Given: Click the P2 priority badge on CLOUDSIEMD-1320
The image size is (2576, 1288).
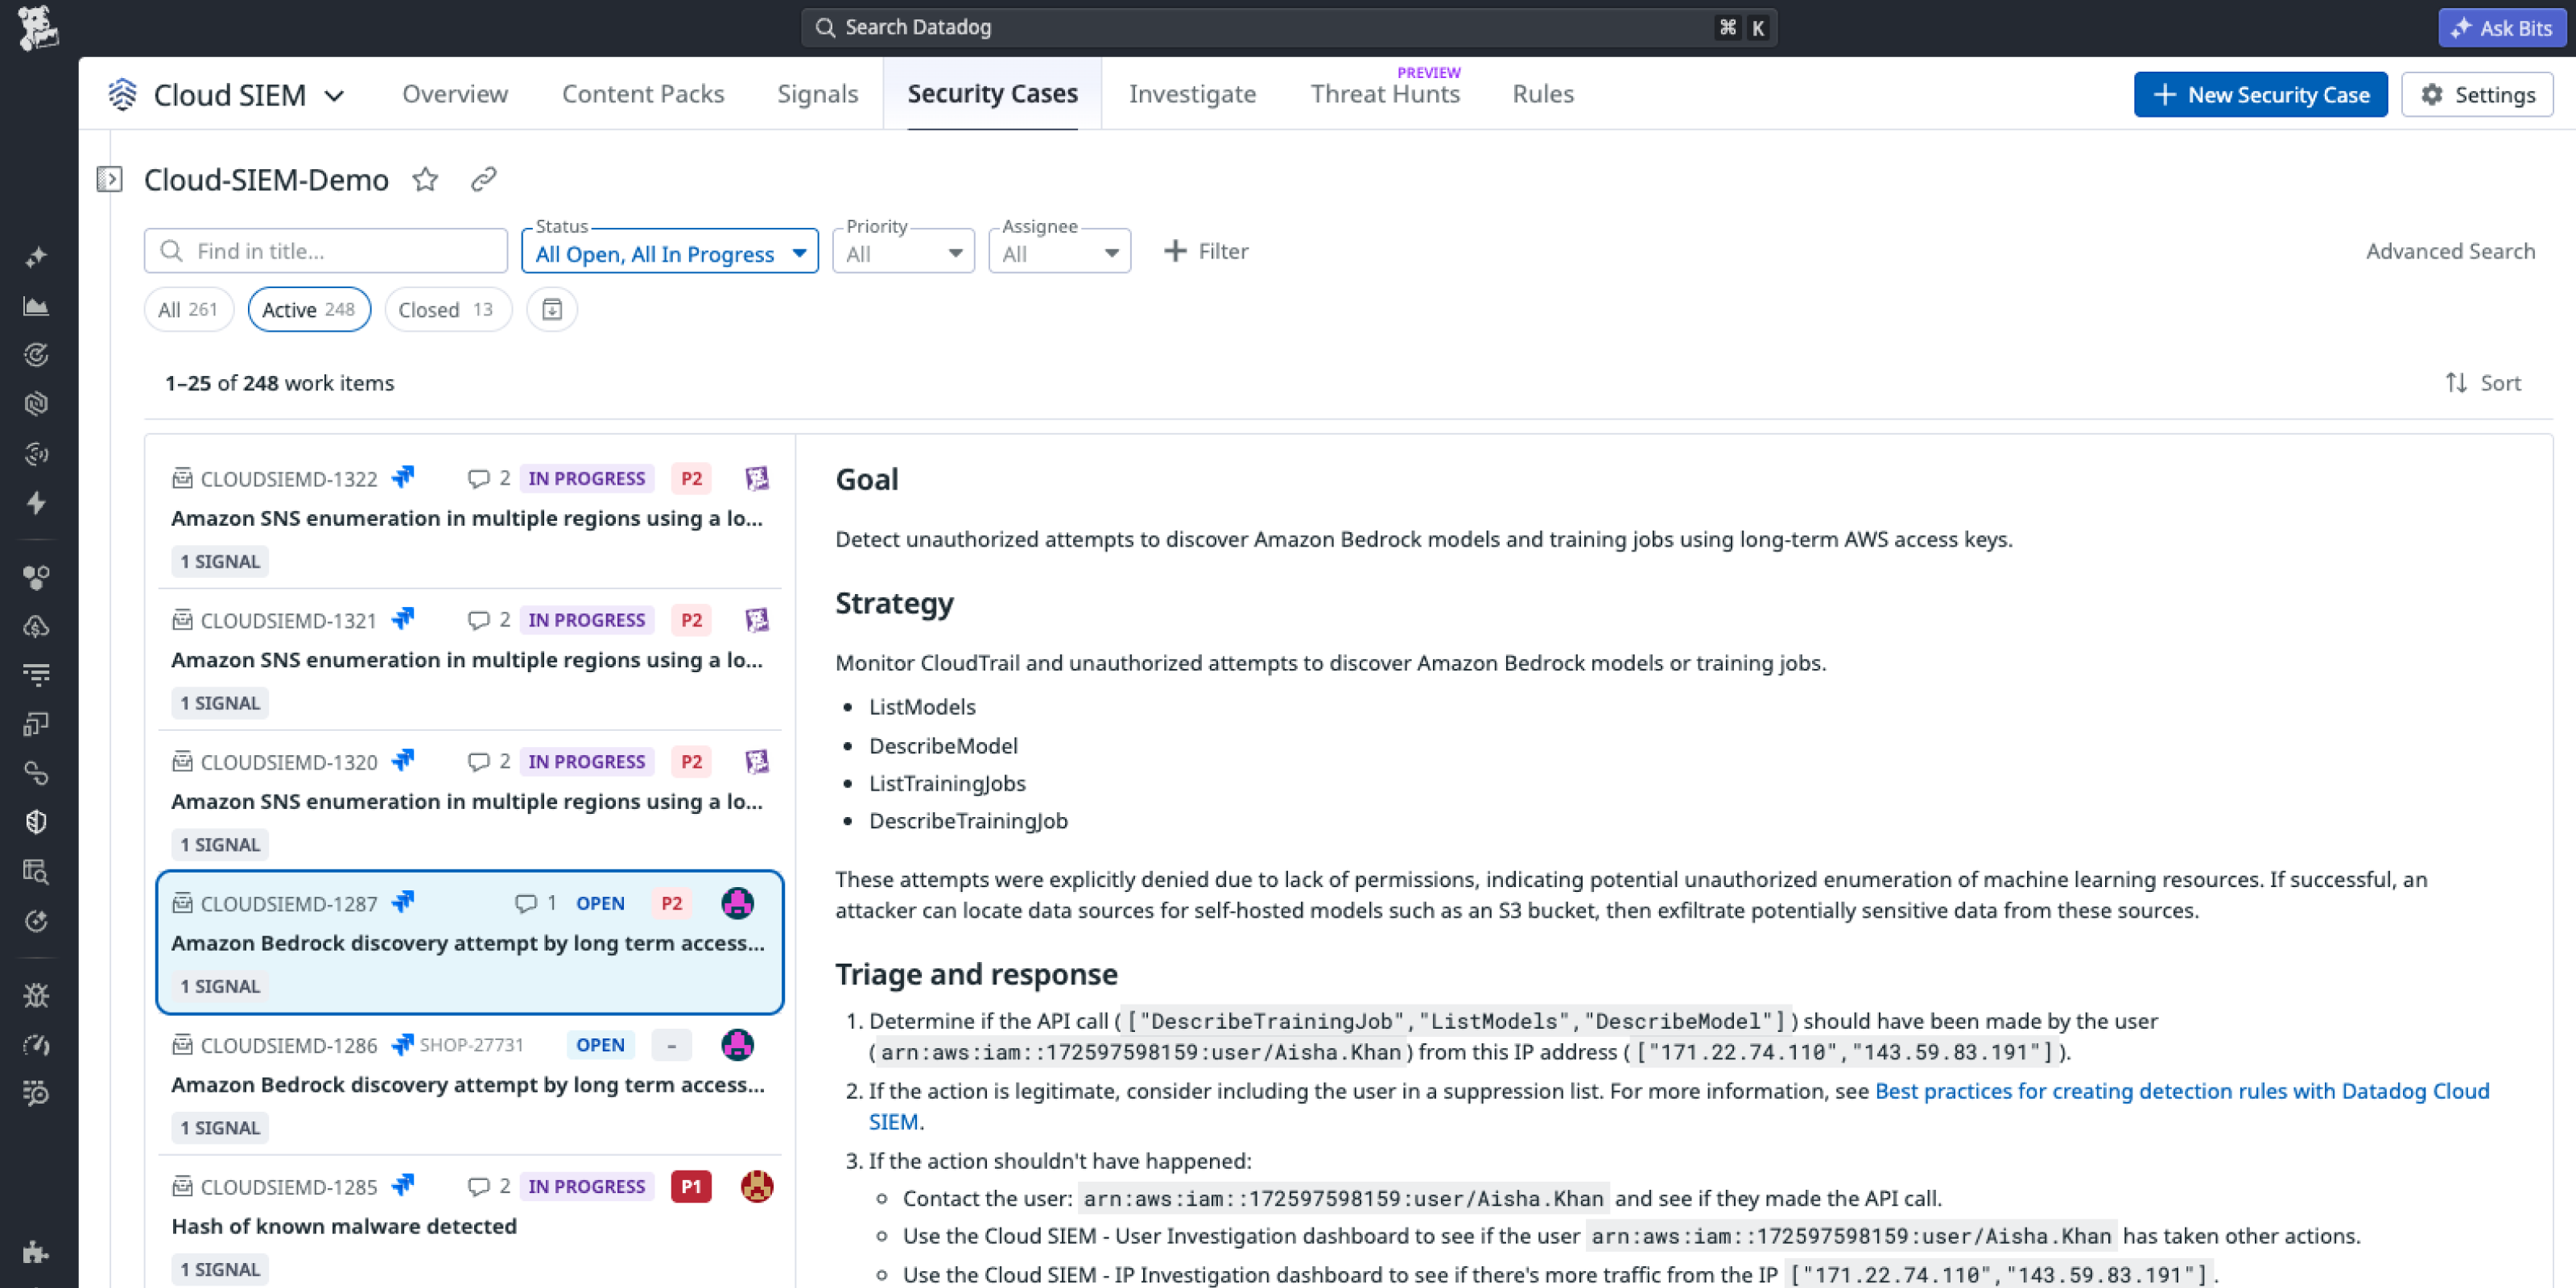Looking at the screenshot, I should tap(691, 762).
